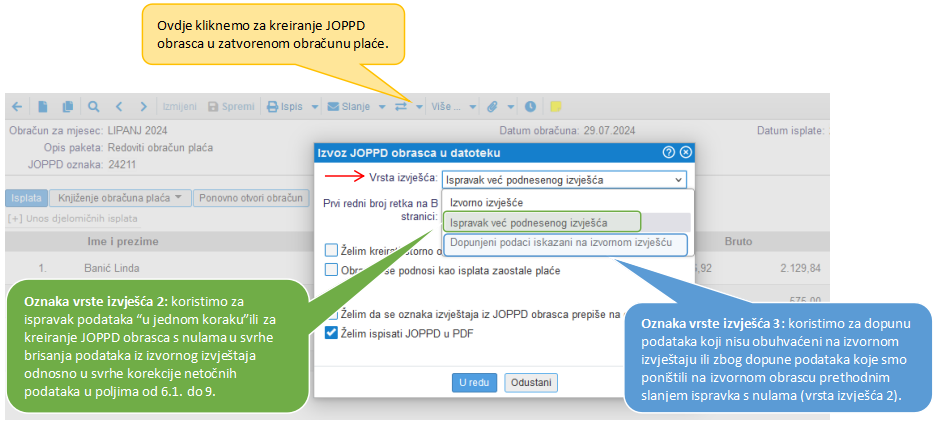Click the Bruto column header
The height and width of the screenshot is (426, 935).
tap(738, 242)
